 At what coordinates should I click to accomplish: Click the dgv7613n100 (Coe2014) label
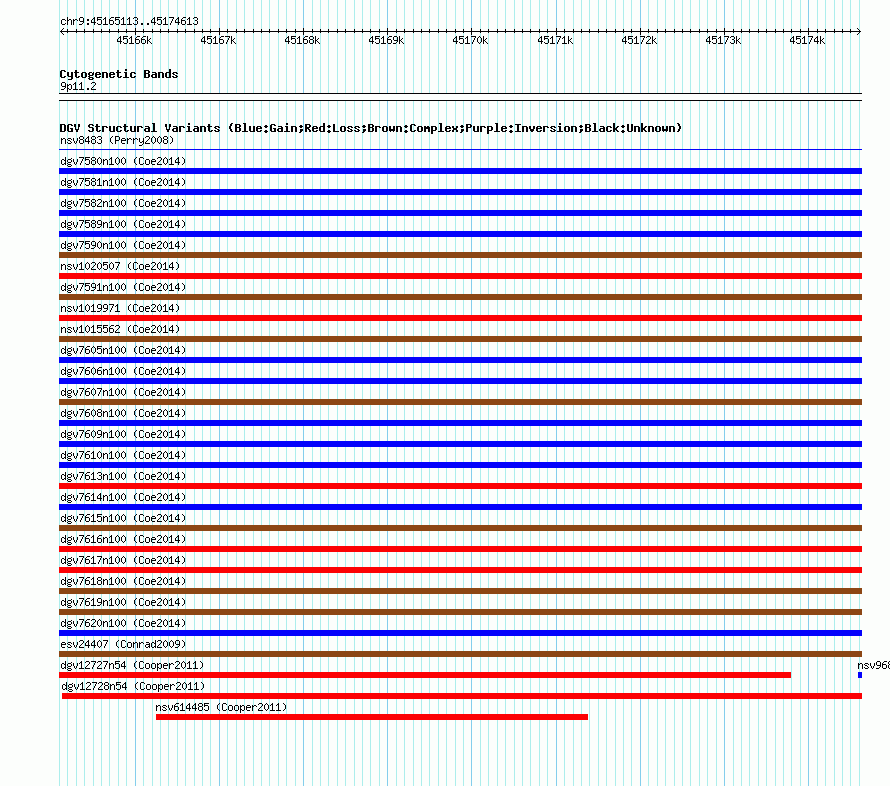(123, 476)
